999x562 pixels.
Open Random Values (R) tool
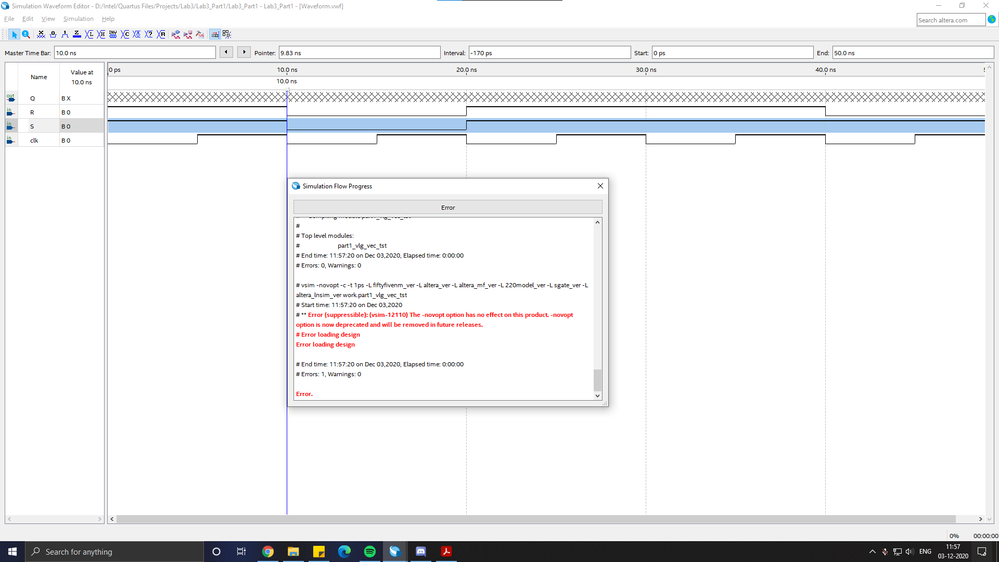coord(161,34)
